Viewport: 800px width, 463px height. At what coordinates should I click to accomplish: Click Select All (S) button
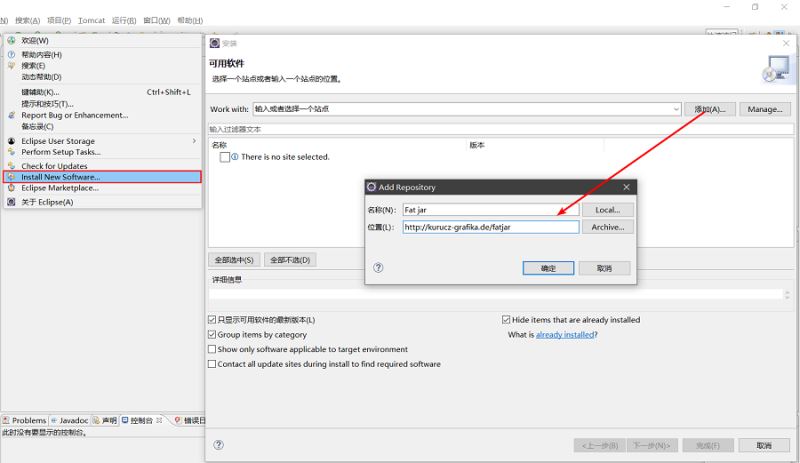pos(234,260)
